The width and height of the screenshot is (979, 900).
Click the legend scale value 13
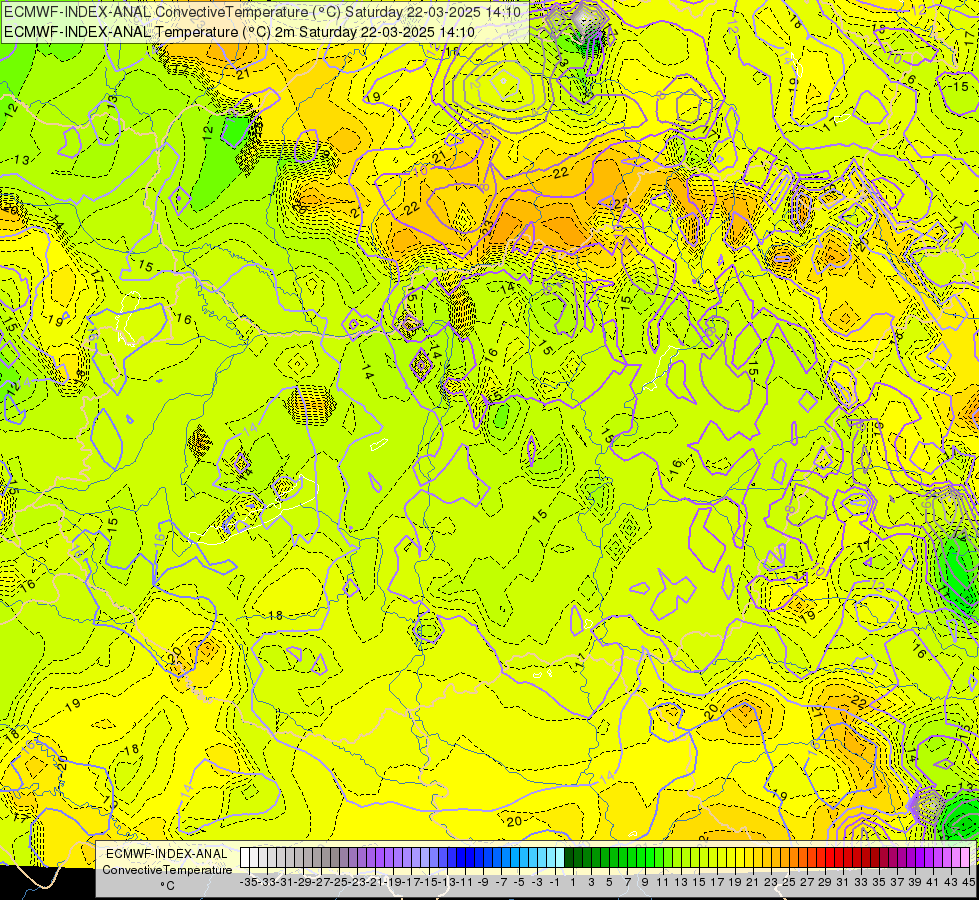681,882
